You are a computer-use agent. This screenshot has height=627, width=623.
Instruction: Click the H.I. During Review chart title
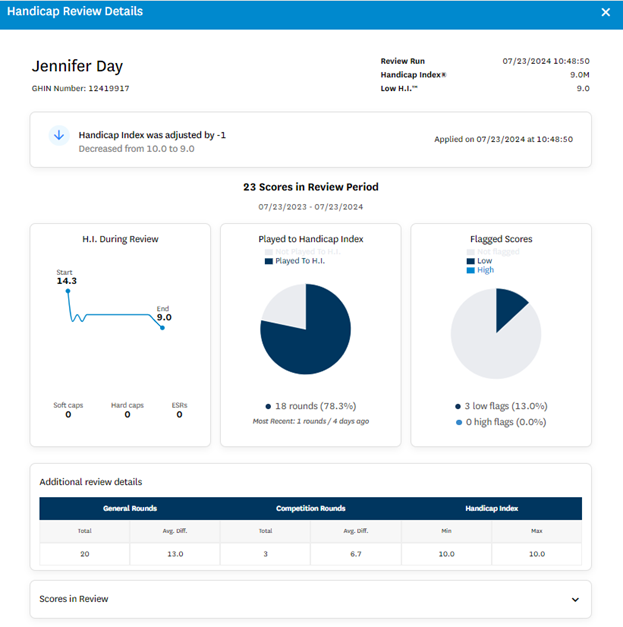tap(120, 239)
